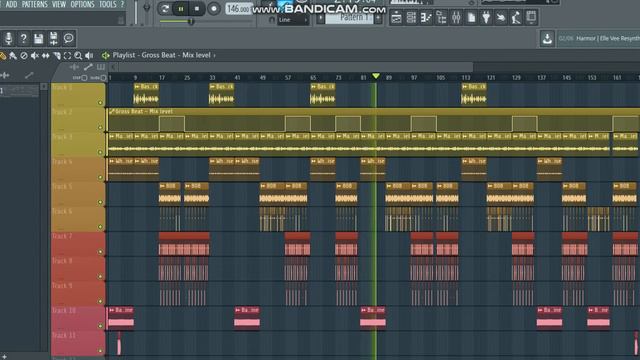Viewport: 640px width, 360px height.
Task: Toggle the slide checkbox
Action: (103, 78)
